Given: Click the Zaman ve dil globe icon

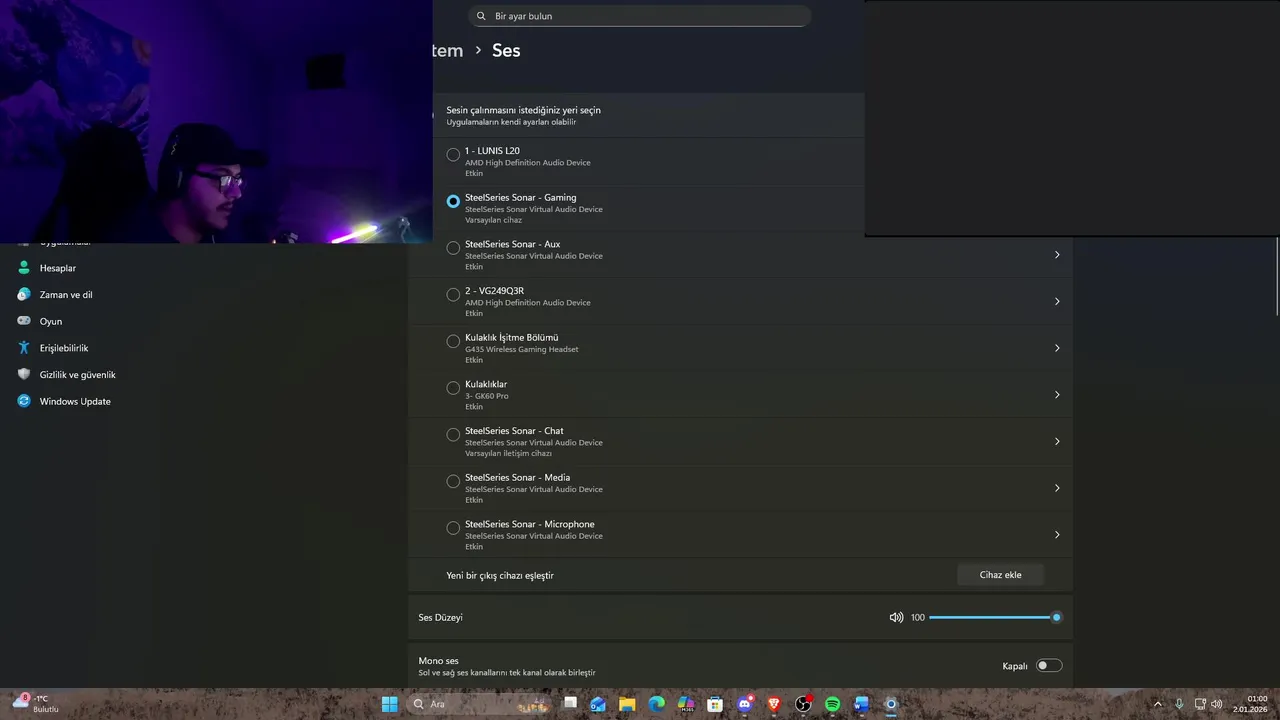Looking at the screenshot, I should 24,295.
